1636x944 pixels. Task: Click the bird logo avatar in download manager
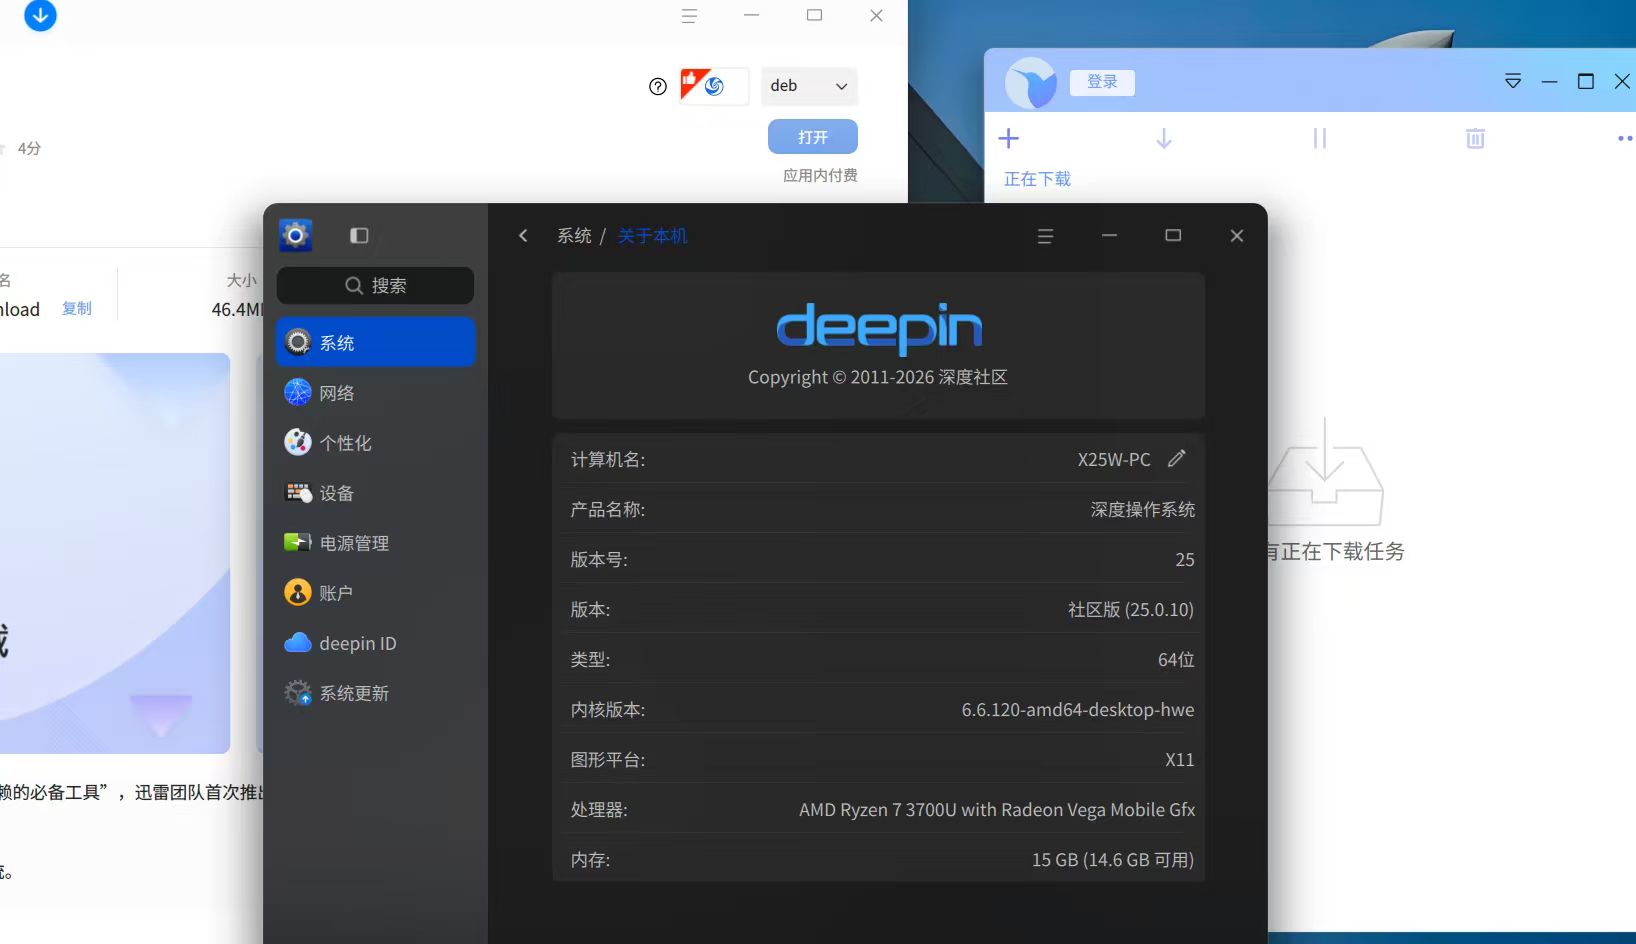[x=1031, y=82]
